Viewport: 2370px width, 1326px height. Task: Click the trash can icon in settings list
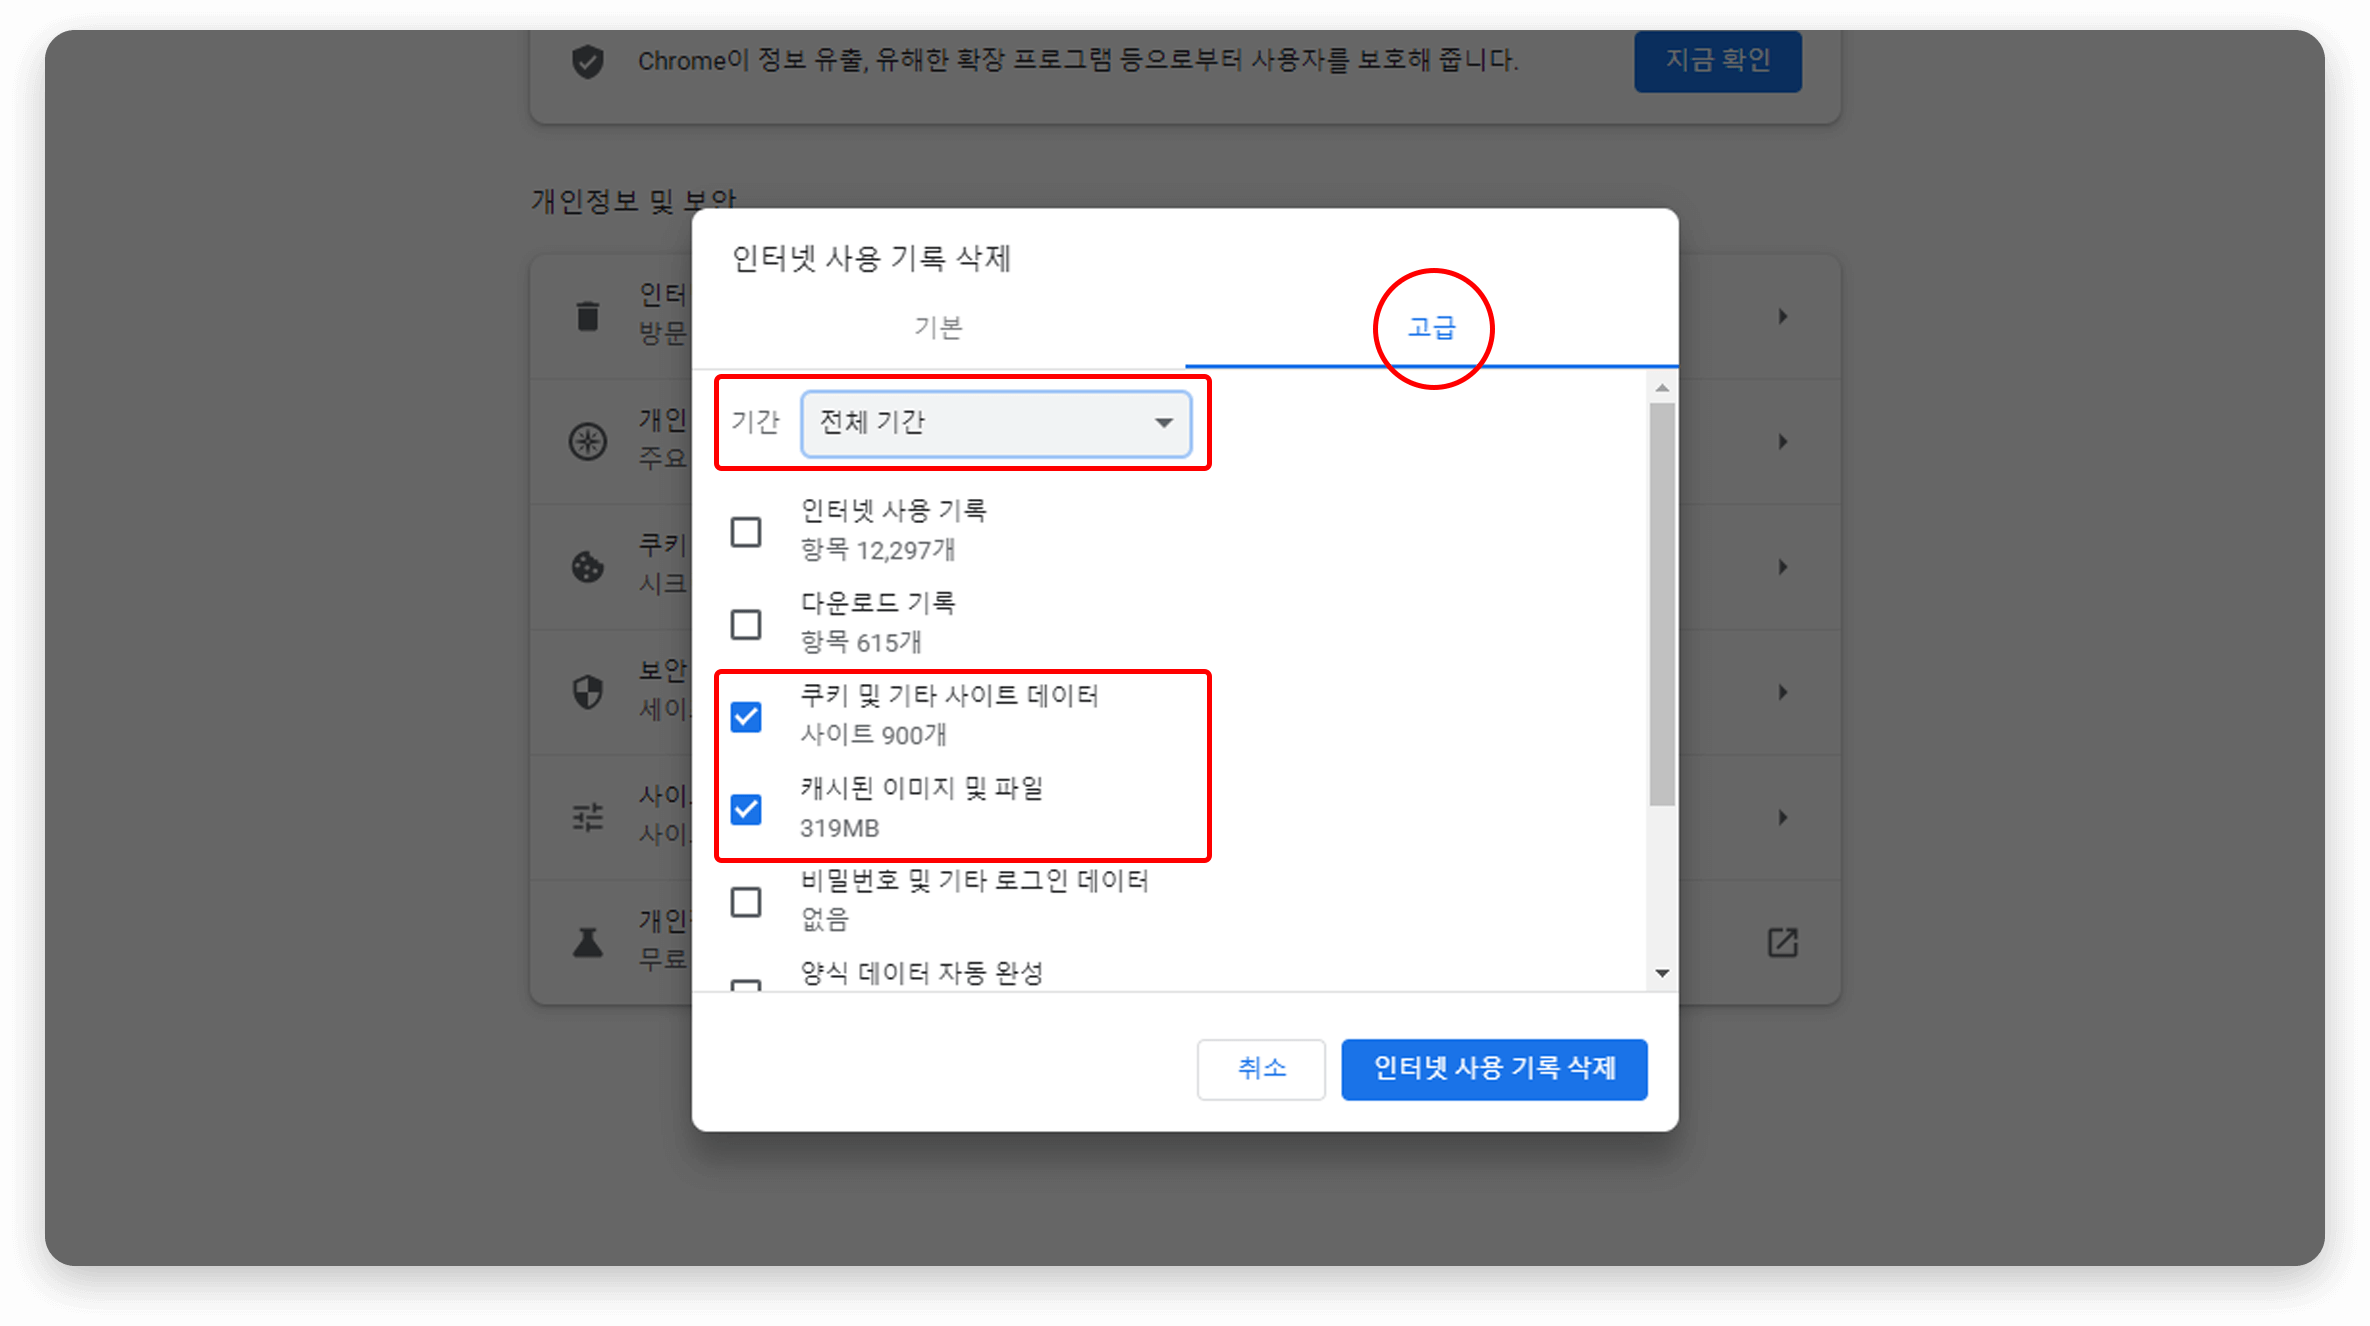click(588, 316)
